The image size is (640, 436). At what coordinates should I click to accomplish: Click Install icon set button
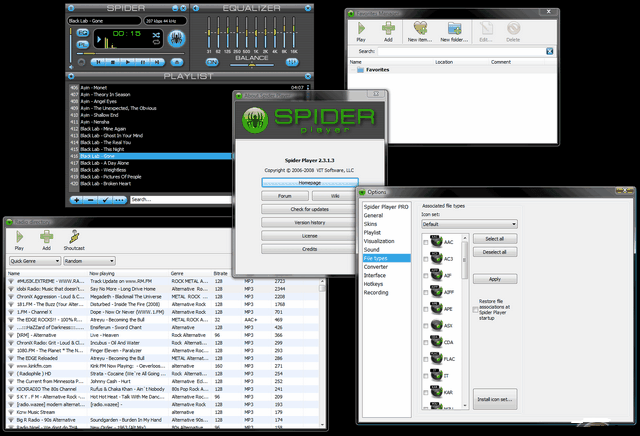click(x=495, y=399)
